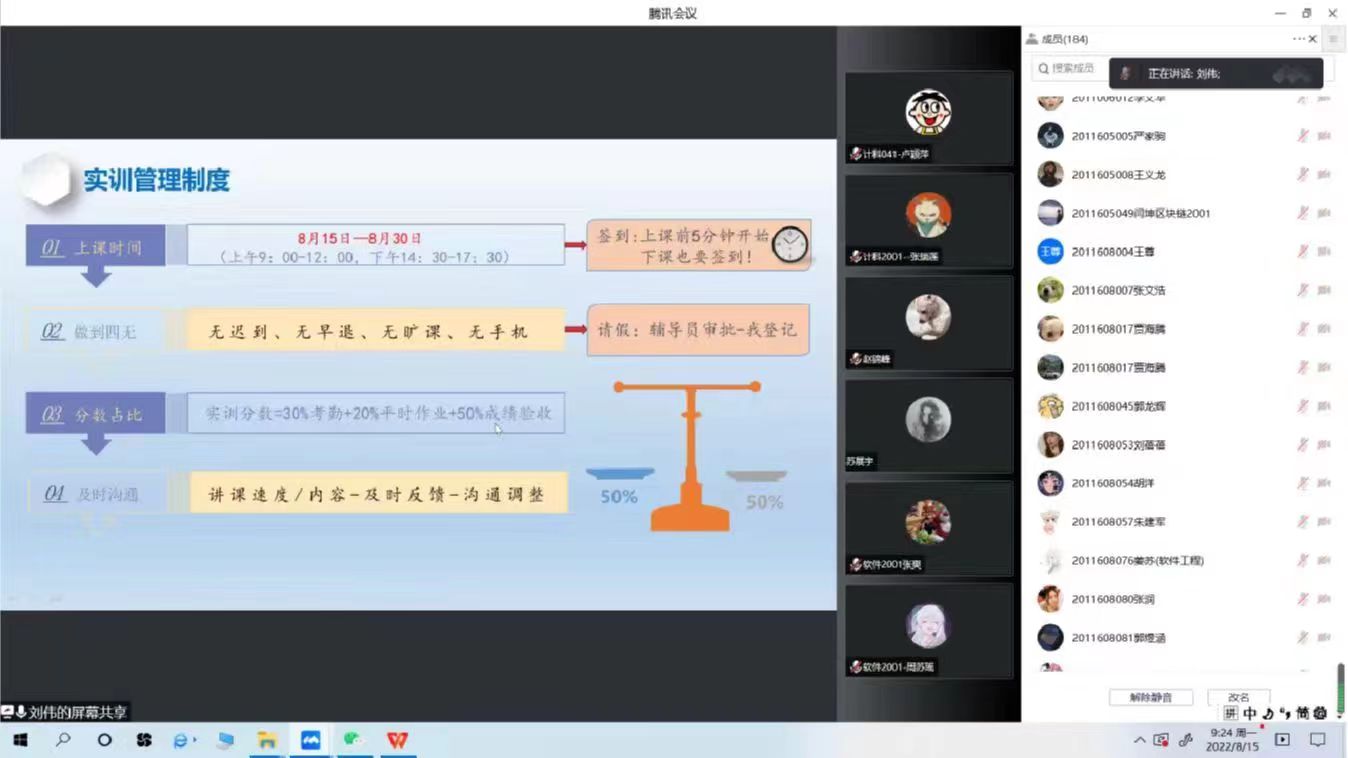Expand the hidden system tray icons chevron
The height and width of the screenshot is (758, 1348).
pos(1139,740)
